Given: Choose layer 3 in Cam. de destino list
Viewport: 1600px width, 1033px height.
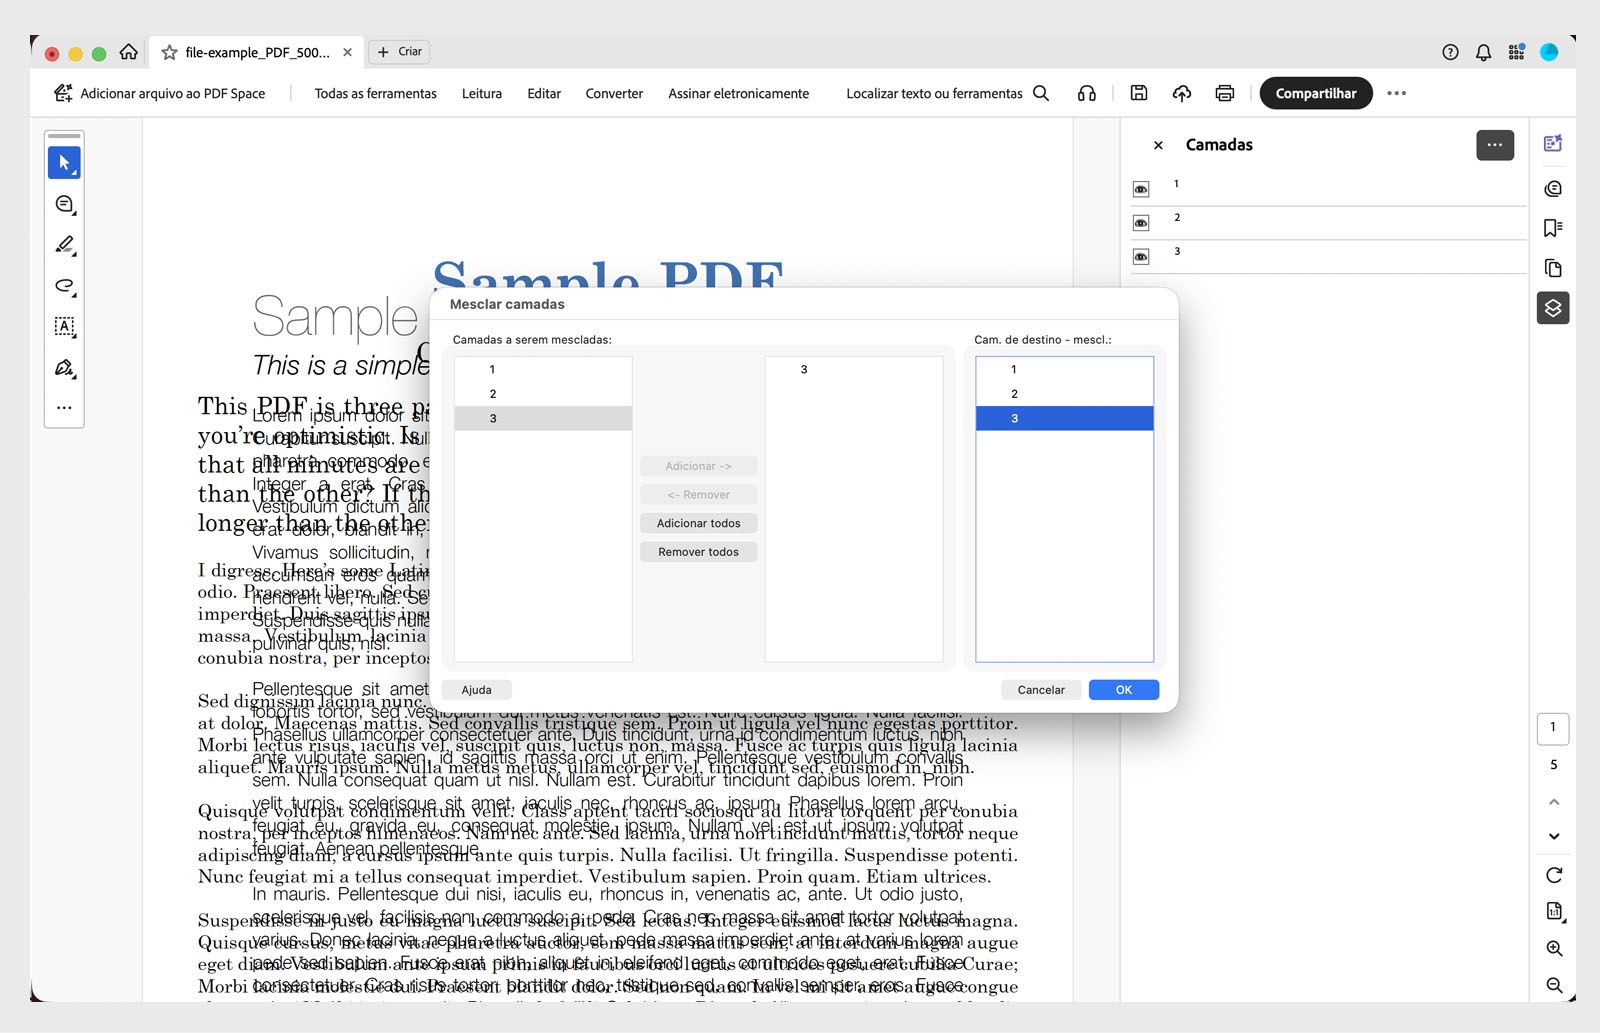Looking at the screenshot, I should [x=1064, y=418].
